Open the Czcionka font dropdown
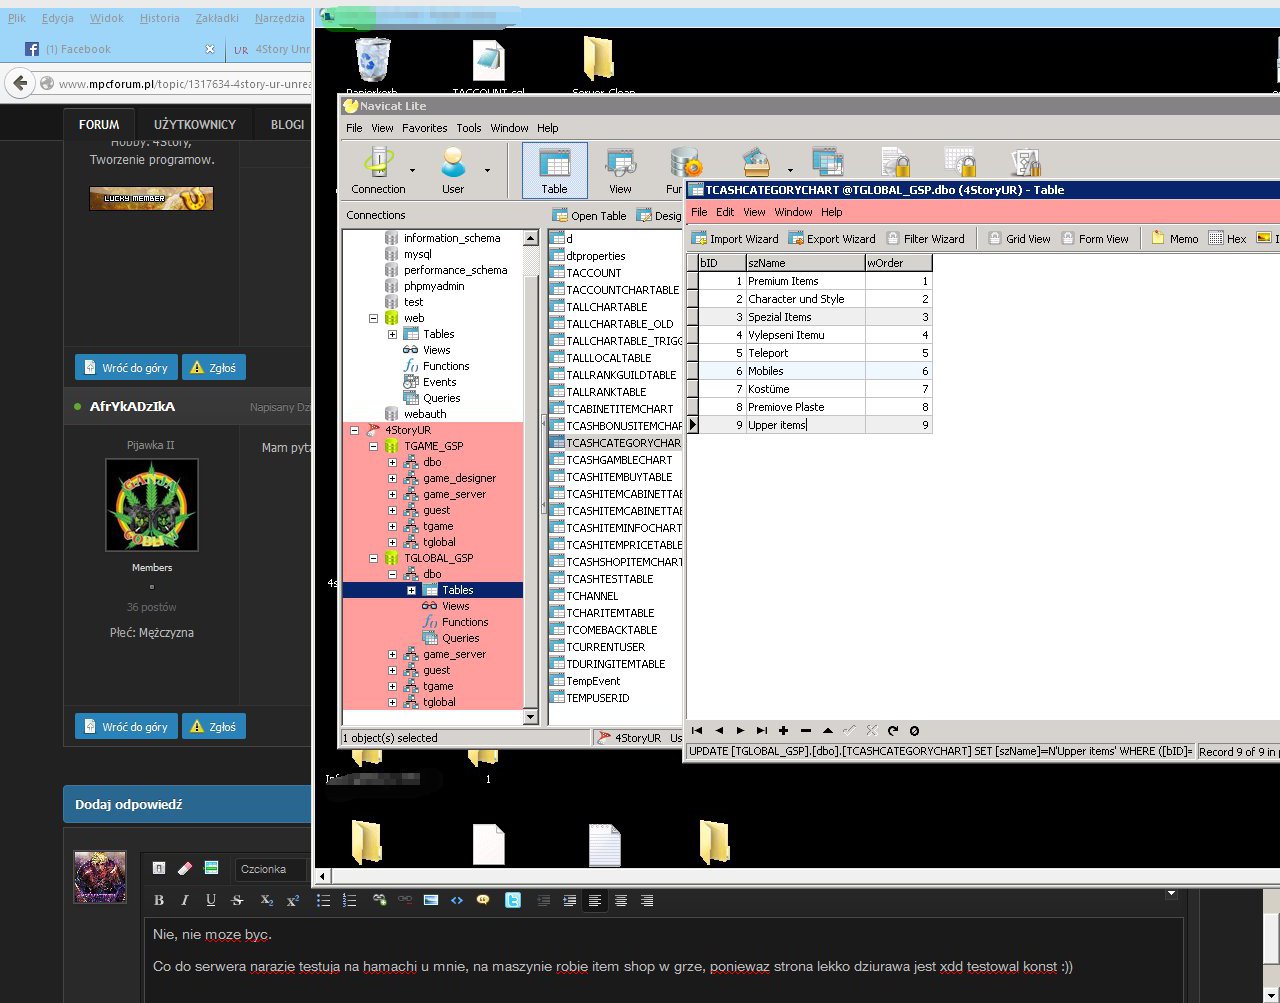 tap(271, 869)
